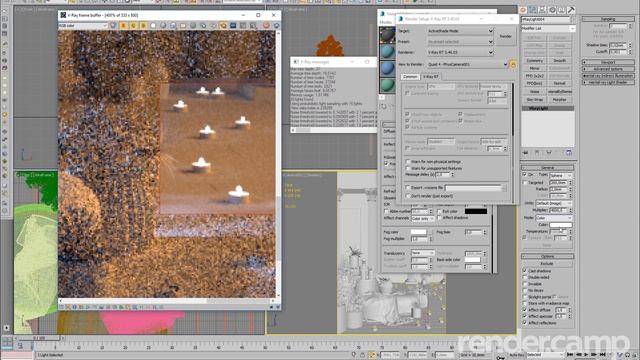
Task: Click the rightmost teapot icon in frame buffer toolbar
Action: 276,26
